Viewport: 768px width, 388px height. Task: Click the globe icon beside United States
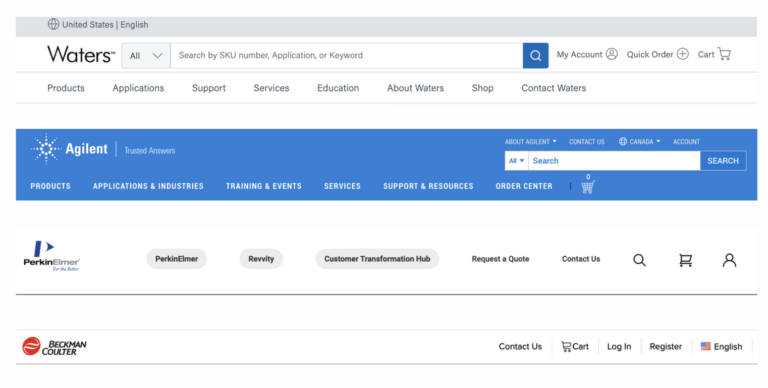click(x=53, y=24)
